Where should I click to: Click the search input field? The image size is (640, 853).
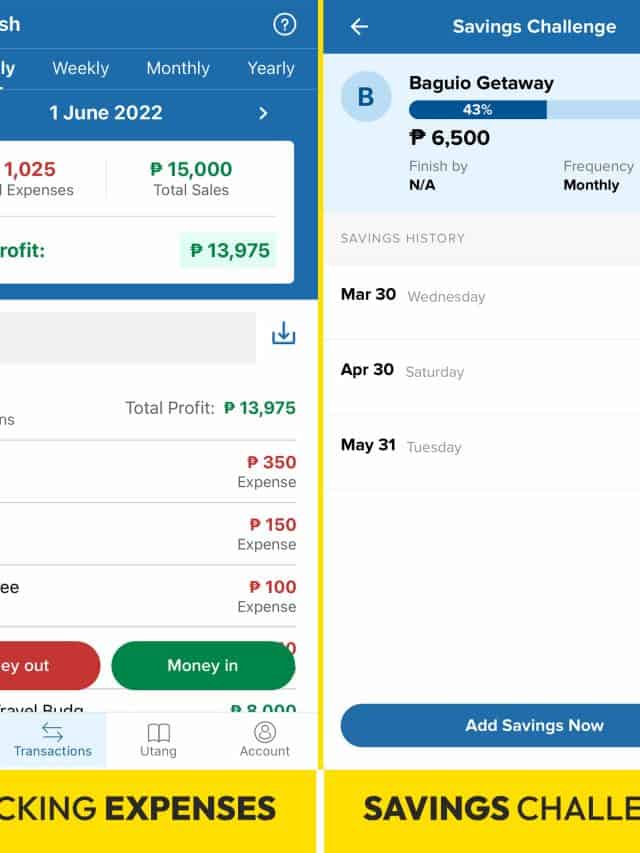pos(128,337)
